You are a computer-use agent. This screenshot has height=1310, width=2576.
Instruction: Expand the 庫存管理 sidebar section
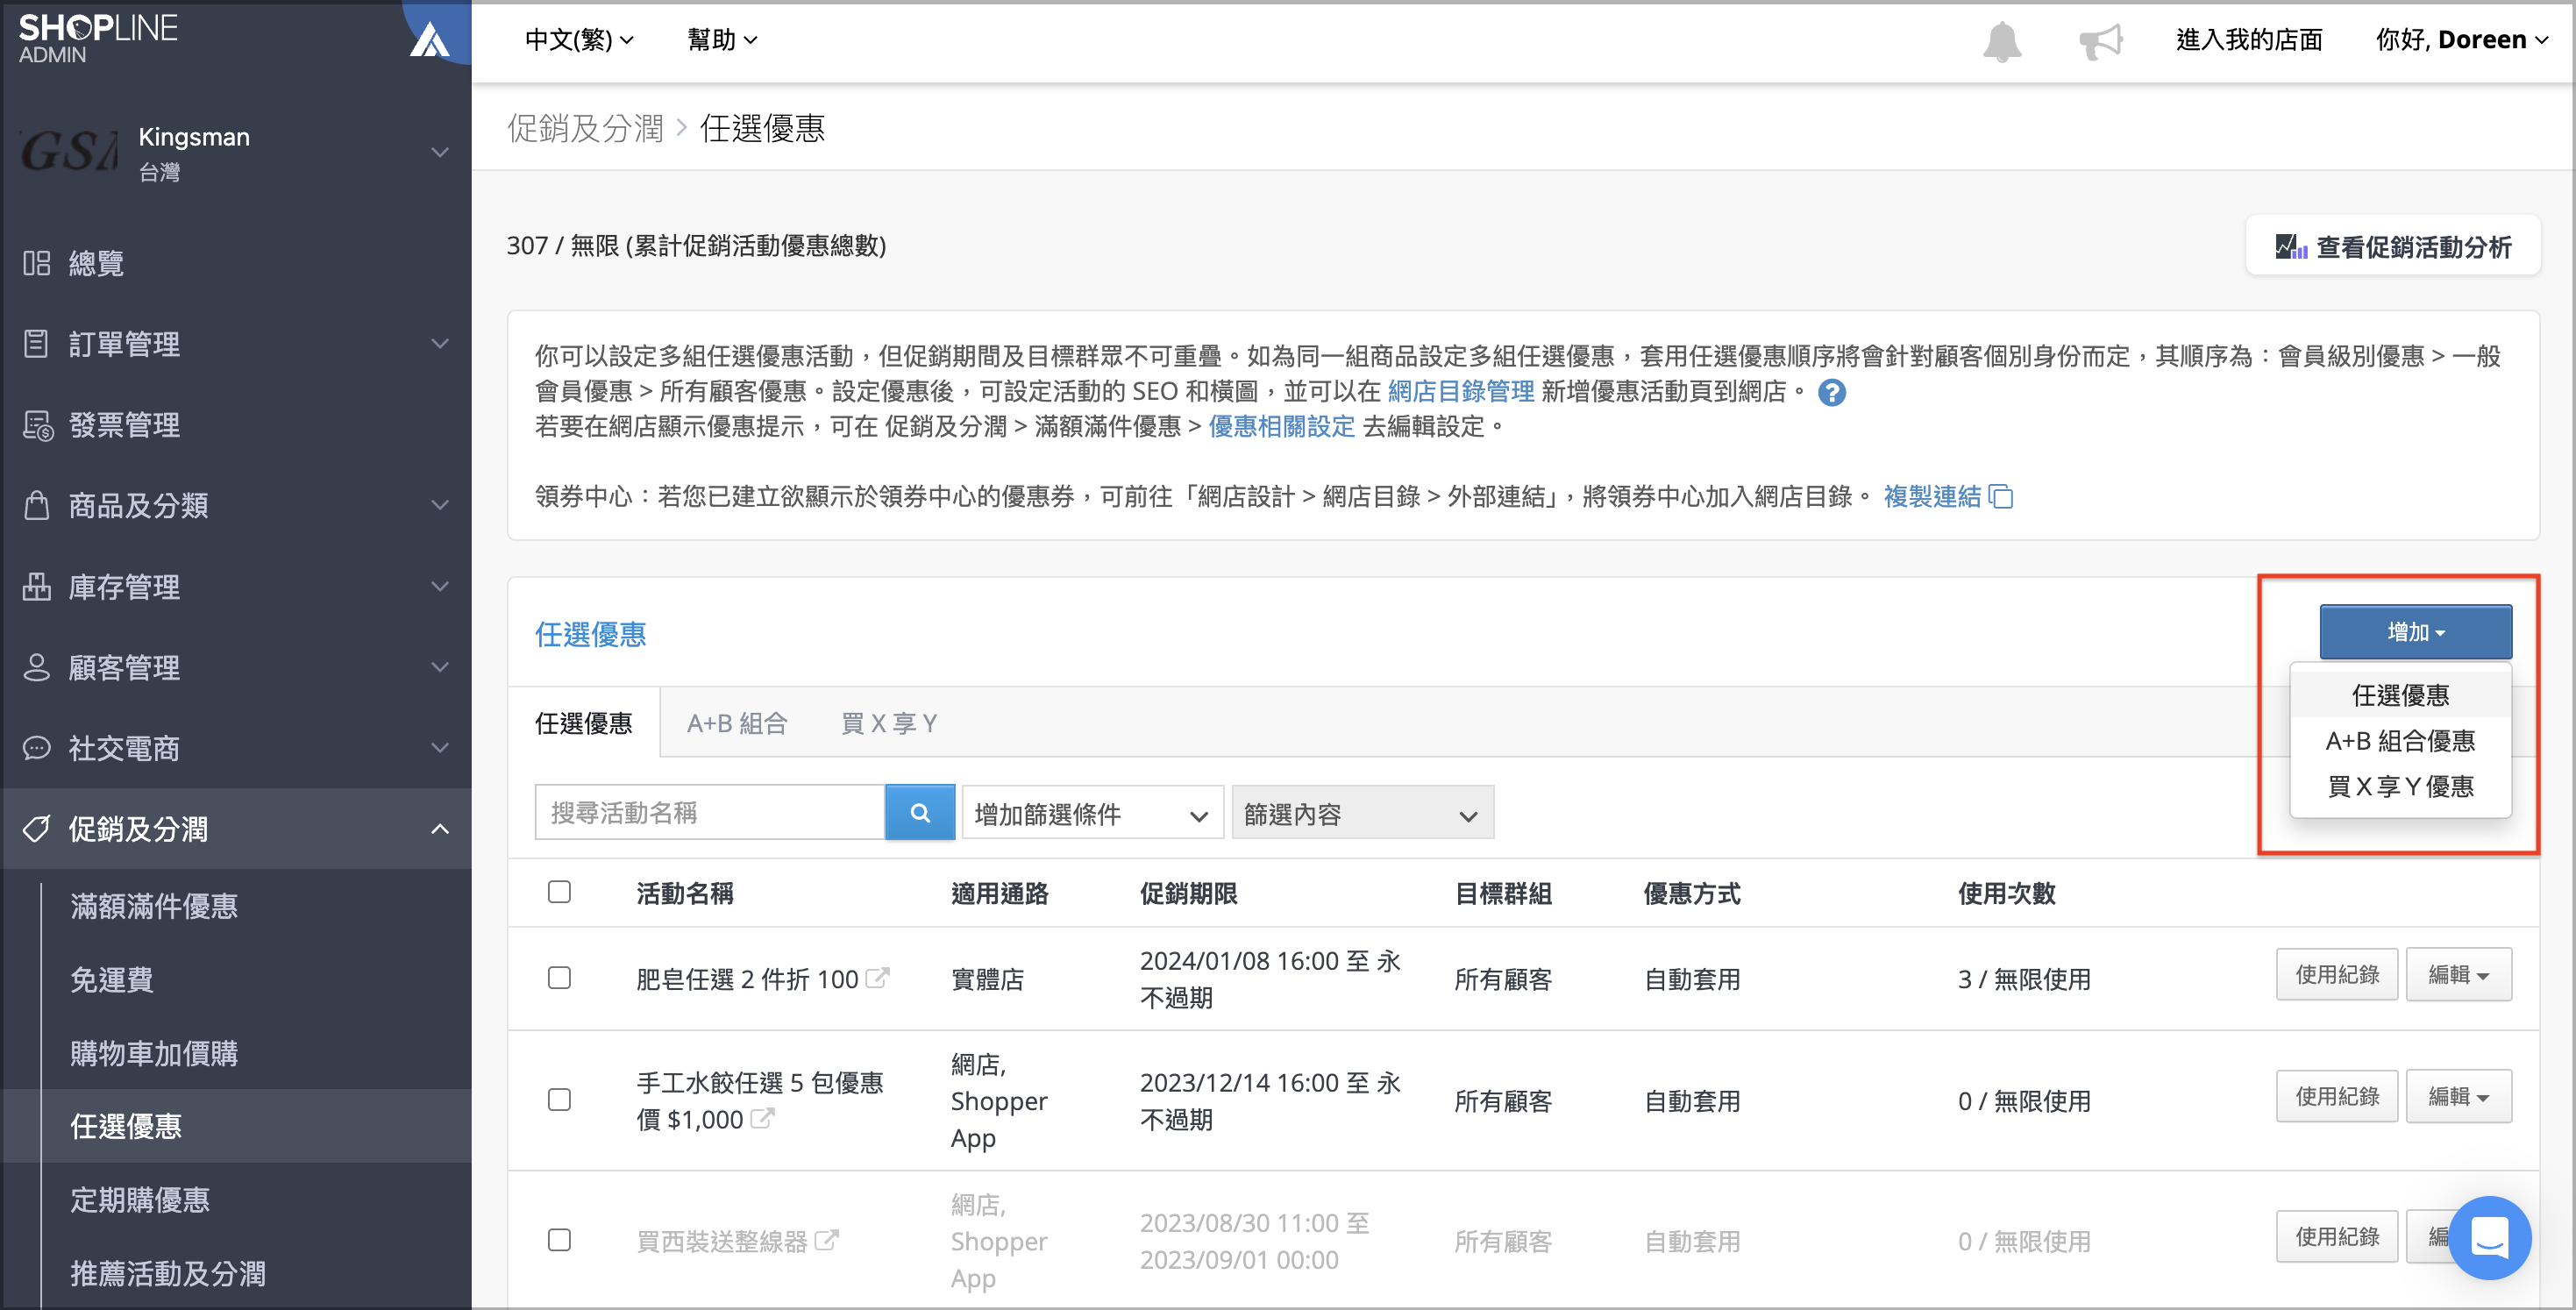click(x=439, y=587)
